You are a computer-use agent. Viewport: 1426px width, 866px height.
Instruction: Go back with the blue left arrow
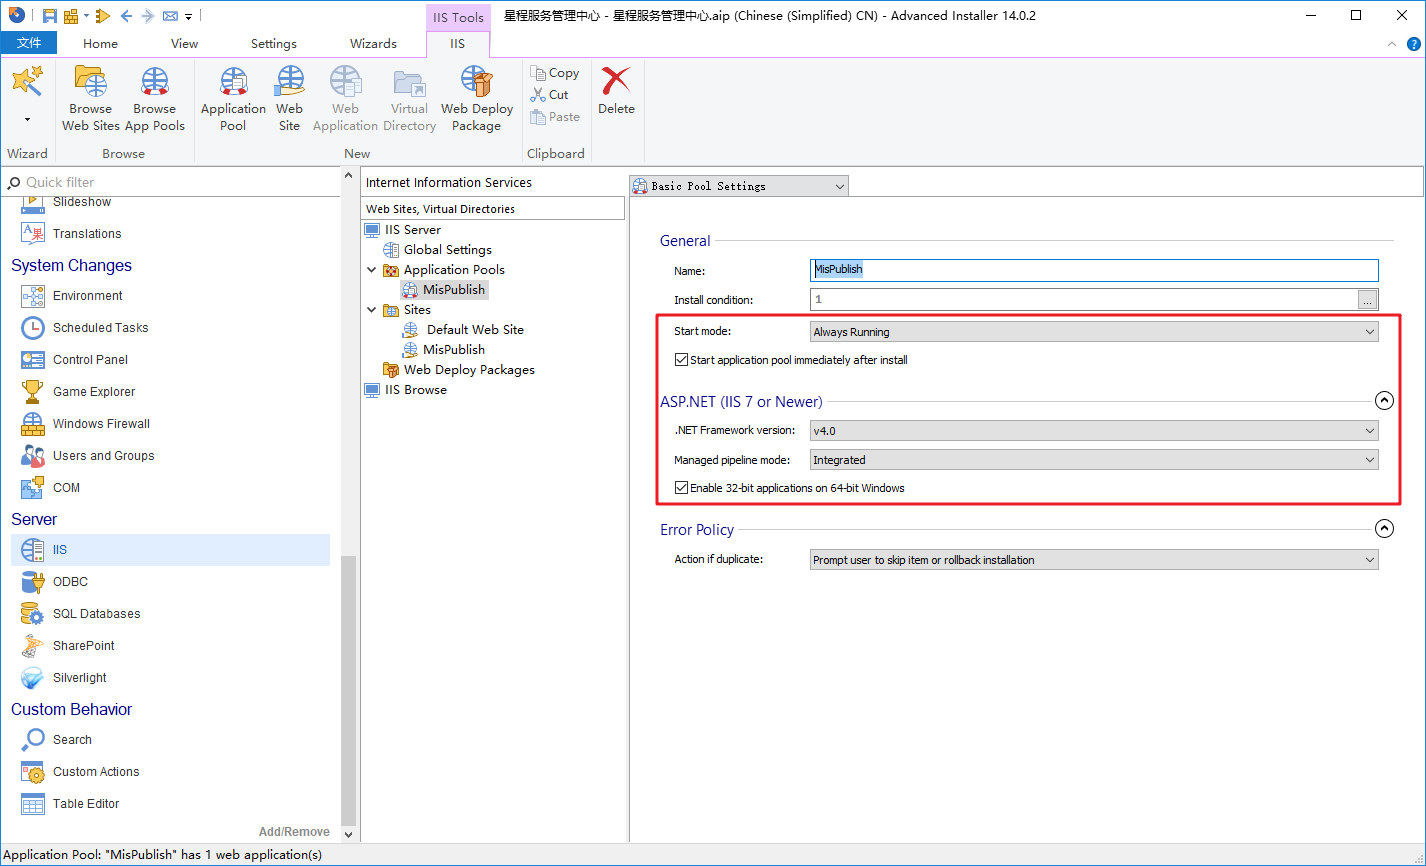[x=126, y=16]
